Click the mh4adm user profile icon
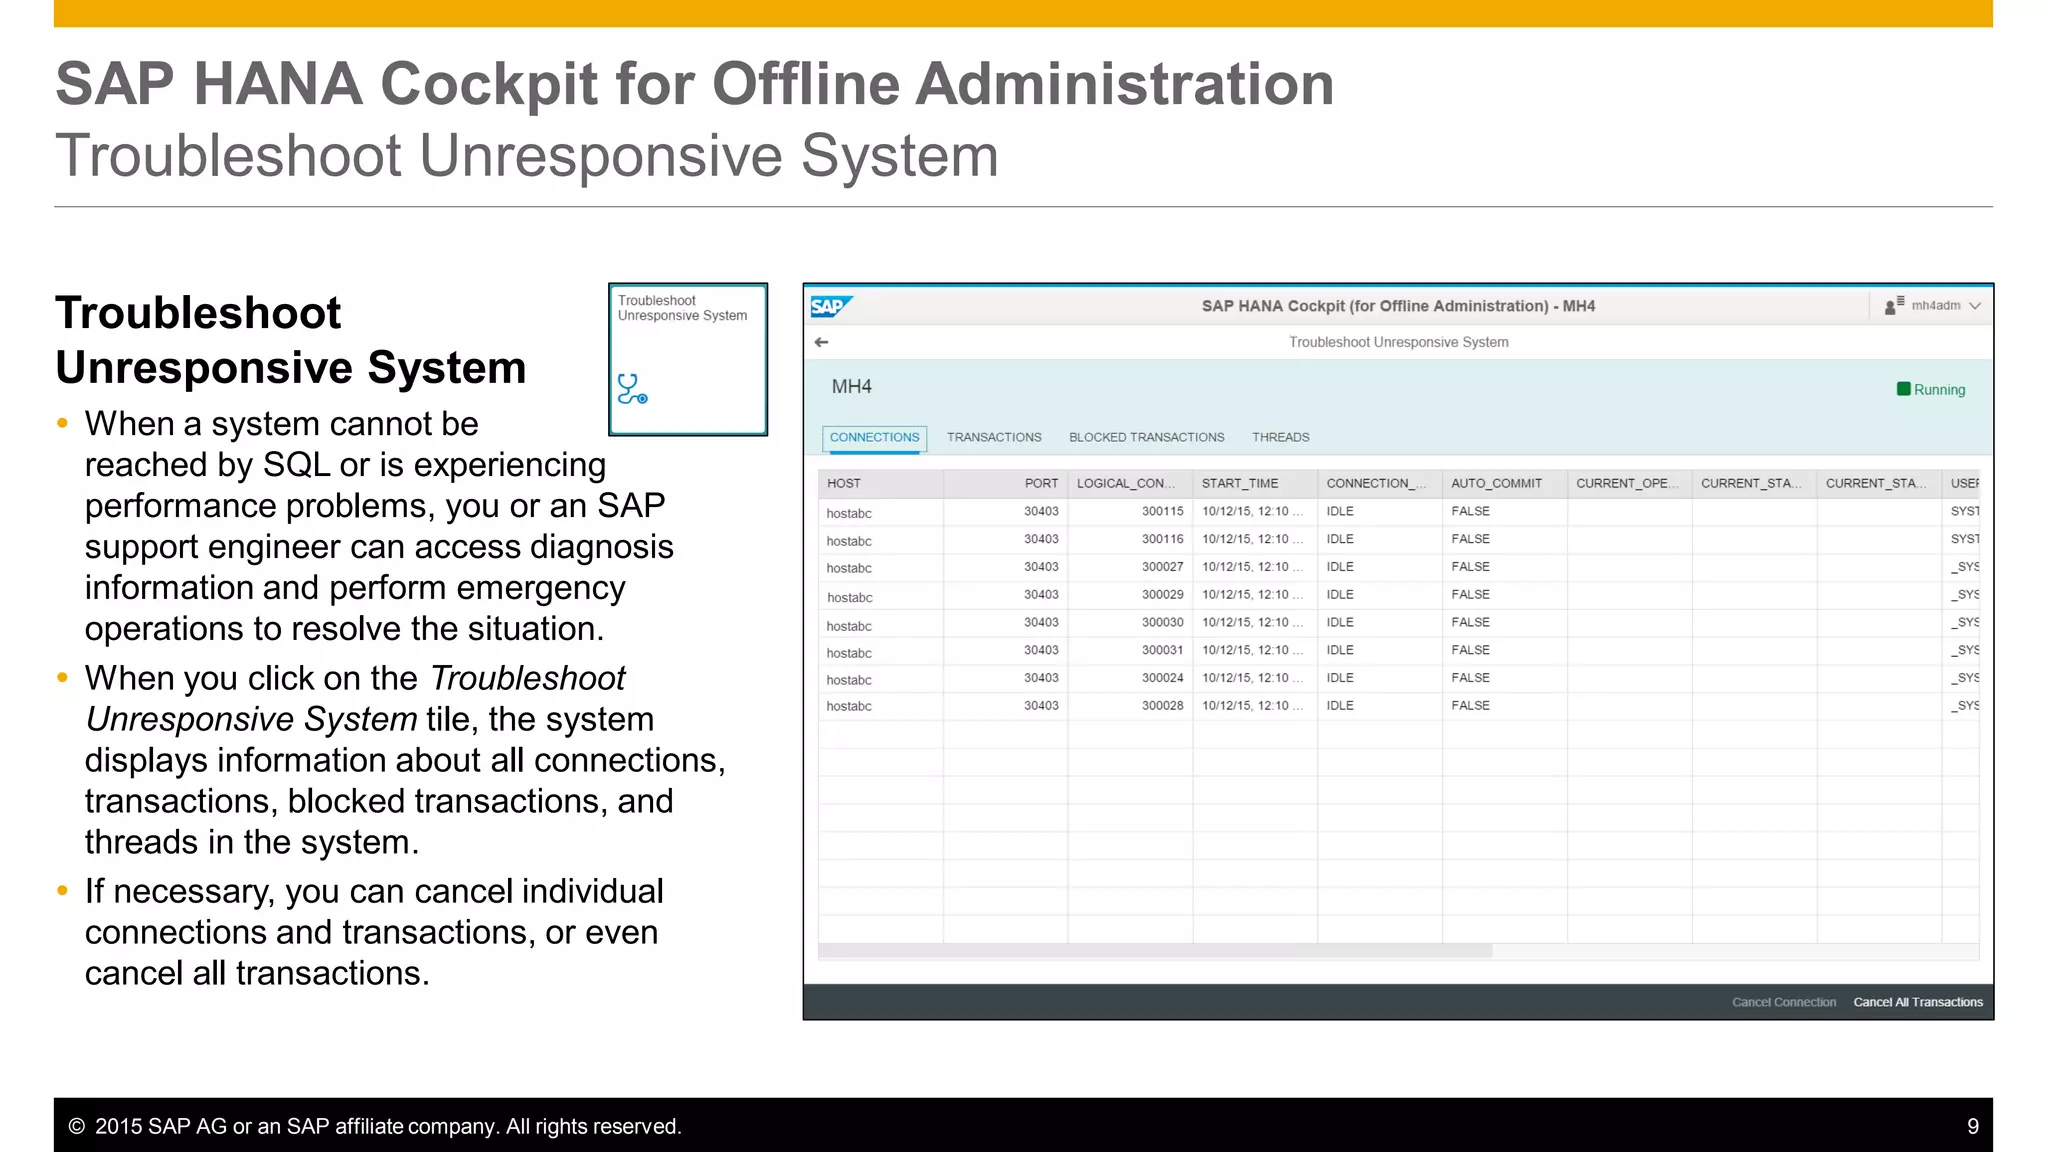2048x1152 pixels. 1894,306
